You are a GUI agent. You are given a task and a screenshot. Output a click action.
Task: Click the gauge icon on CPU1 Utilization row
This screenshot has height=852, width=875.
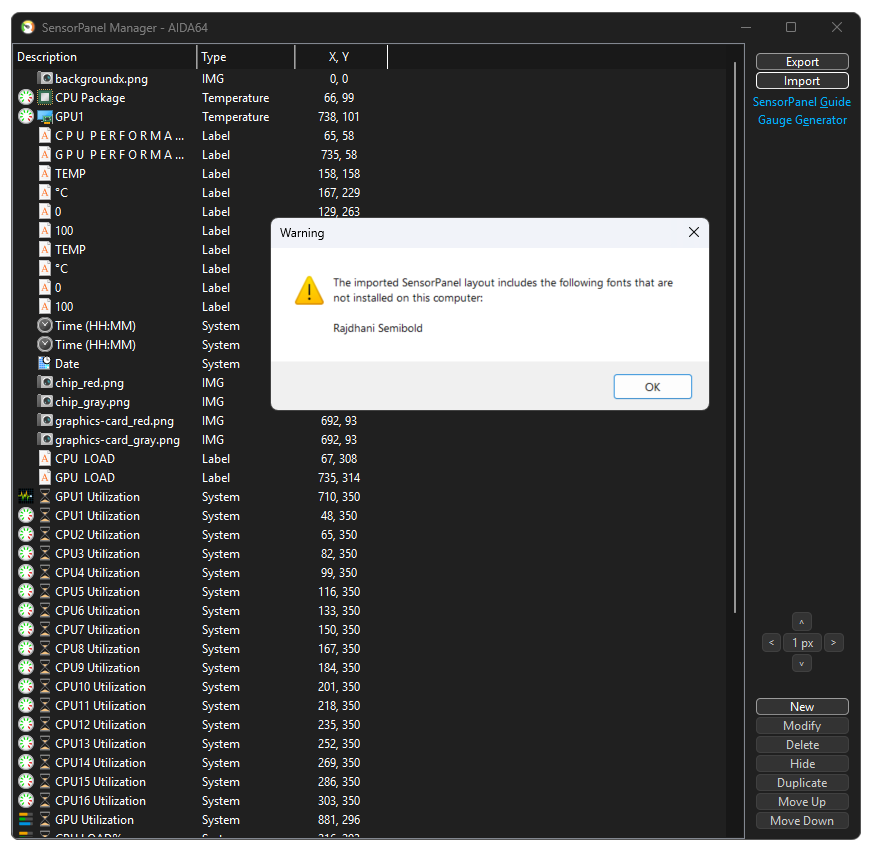pos(26,516)
